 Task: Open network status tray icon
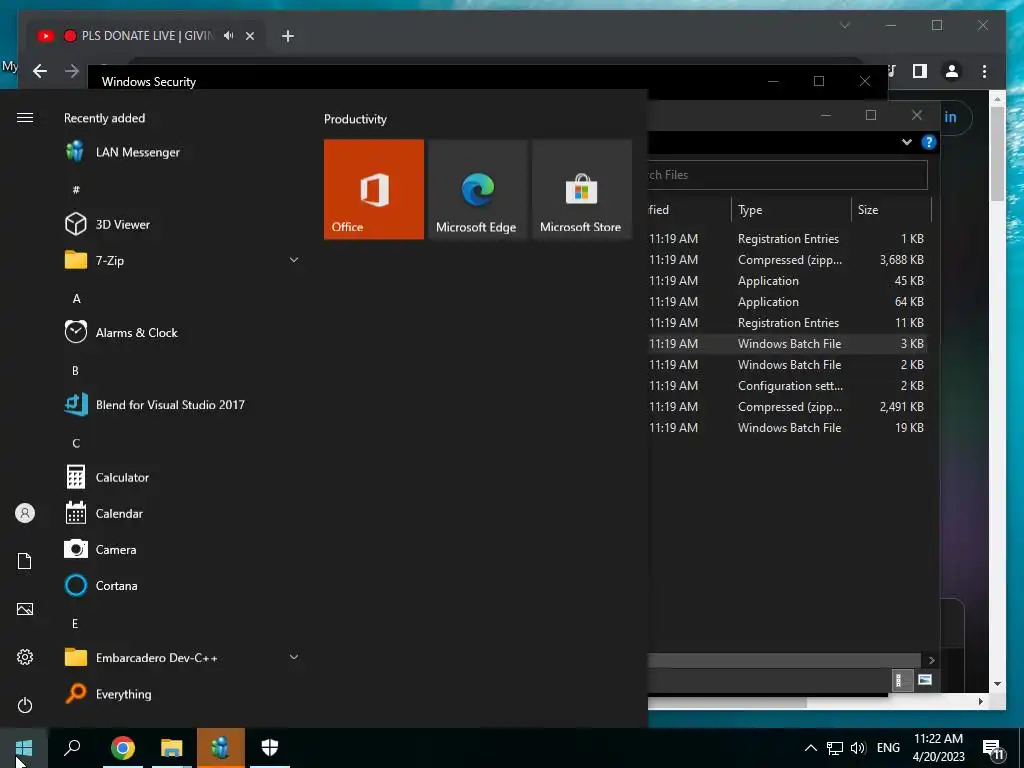point(835,748)
